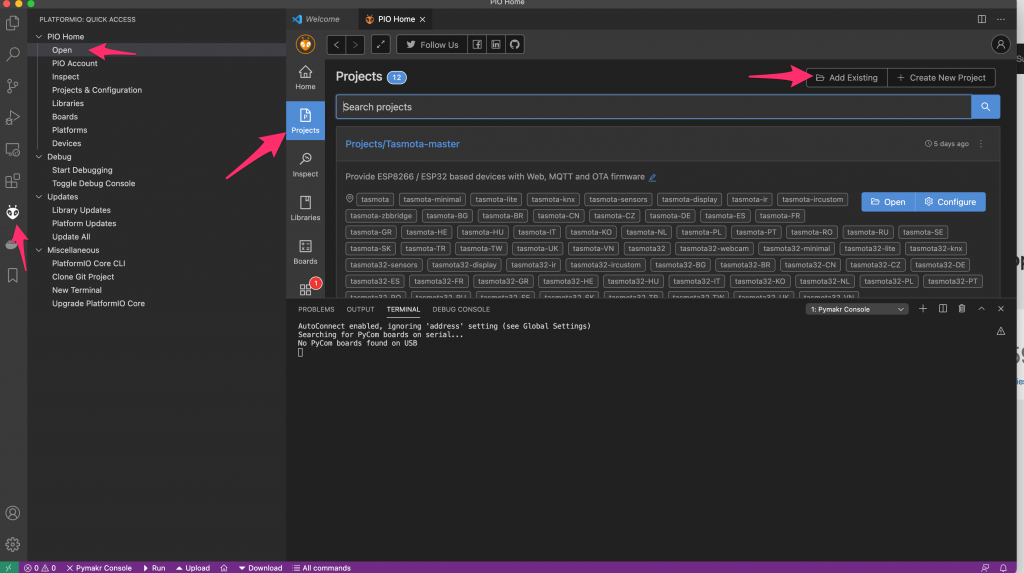This screenshot has width=1024, height=573.
Task: Open the Search view in activity bar
Action: tap(12, 54)
